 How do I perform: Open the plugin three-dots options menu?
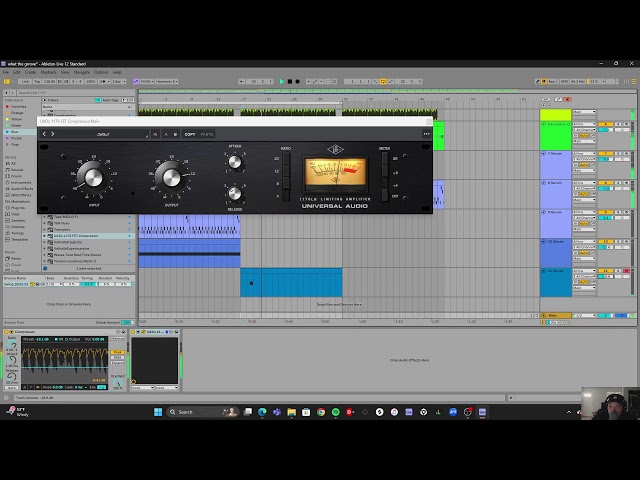(x=427, y=134)
